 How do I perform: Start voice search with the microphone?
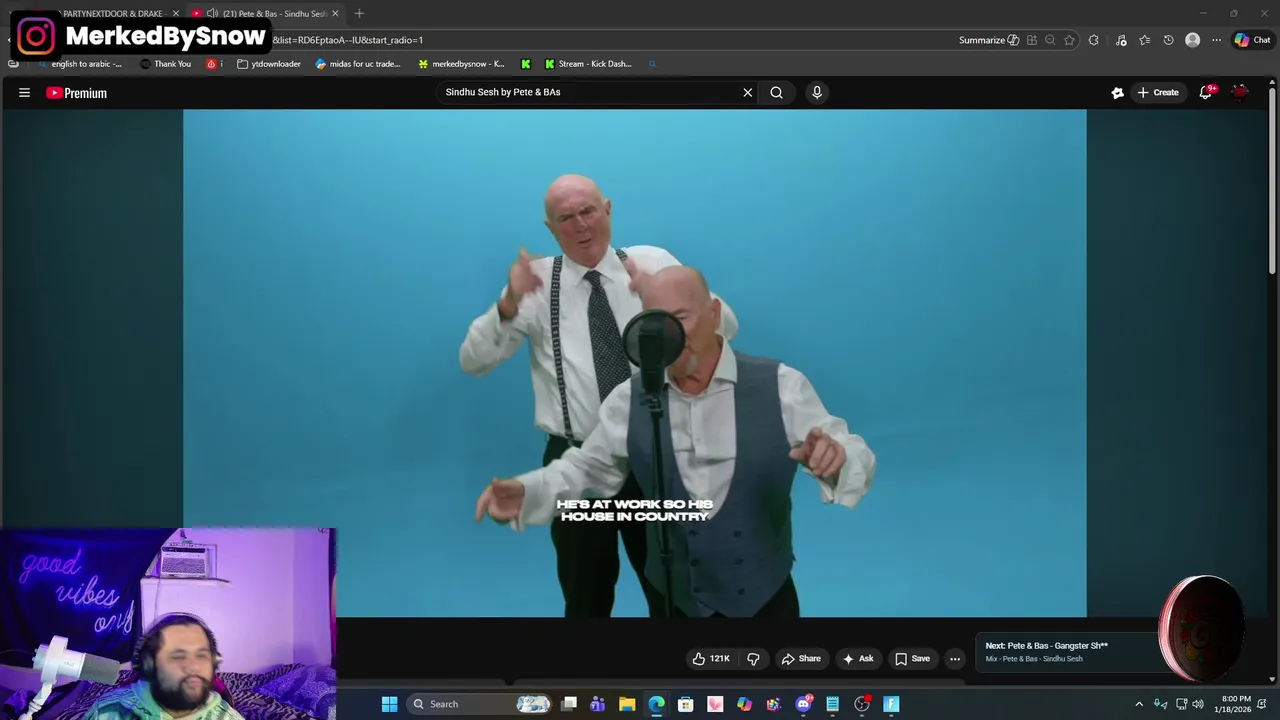(x=817, y=92)
